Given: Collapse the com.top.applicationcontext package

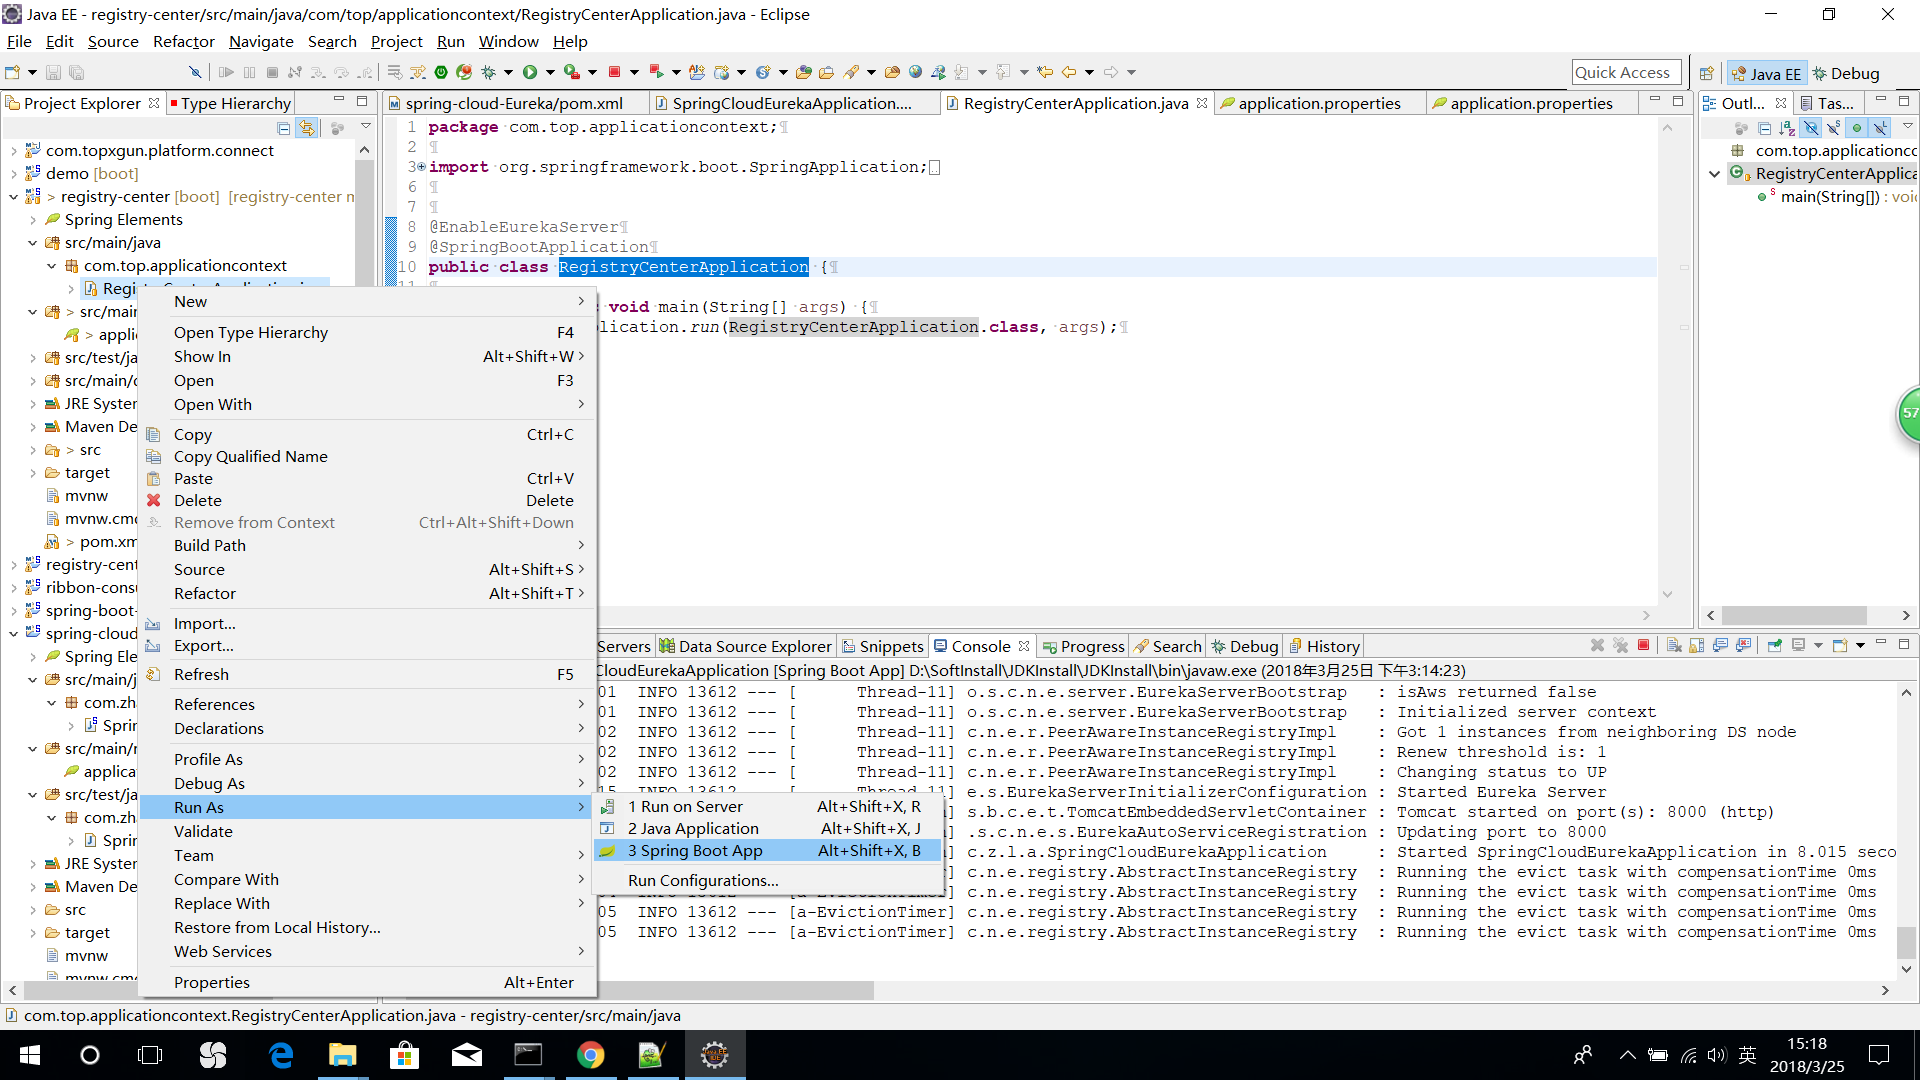Looking at the screenshot, I should (52, 266).
